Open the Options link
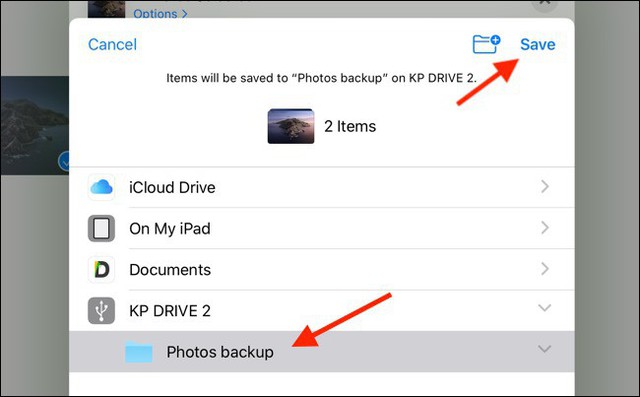The image size is (640, 397). pos(160,13)
